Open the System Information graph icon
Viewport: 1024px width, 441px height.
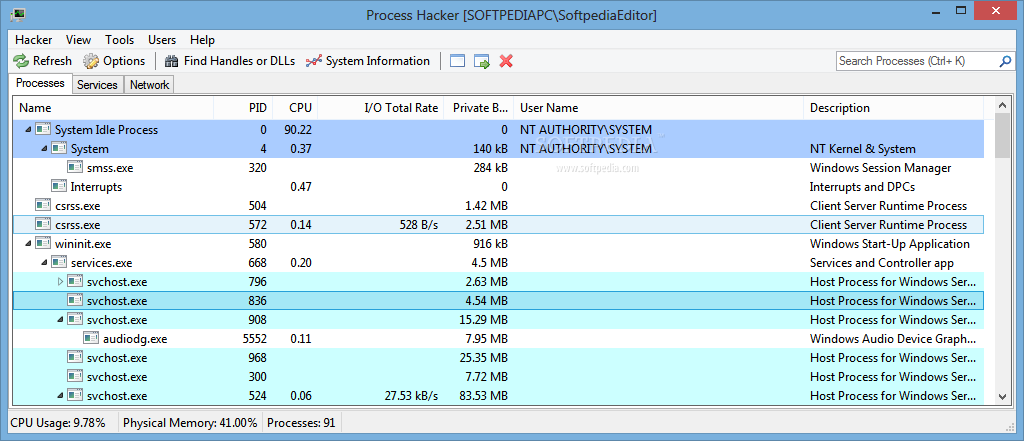tap(314, 61)
